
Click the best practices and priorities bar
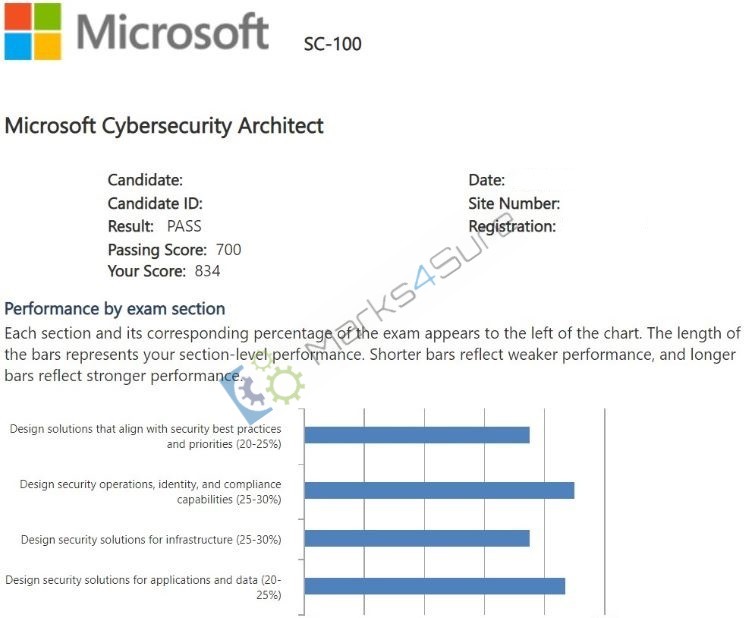(x=417, y=435)
